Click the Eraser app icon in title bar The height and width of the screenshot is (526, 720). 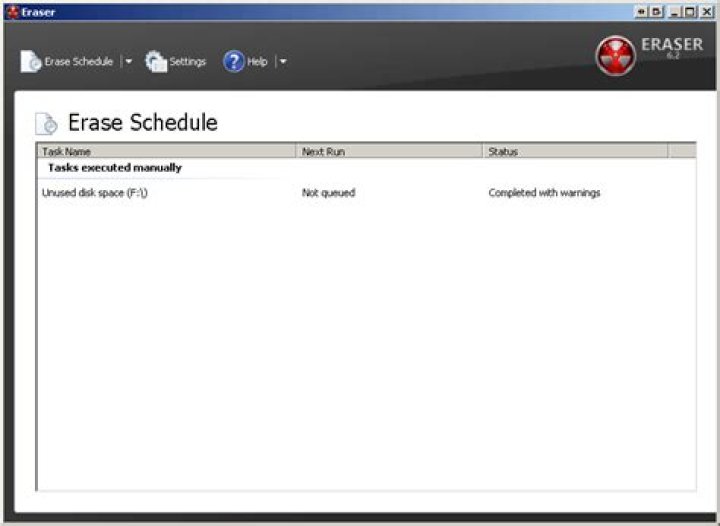pos(13,12)
